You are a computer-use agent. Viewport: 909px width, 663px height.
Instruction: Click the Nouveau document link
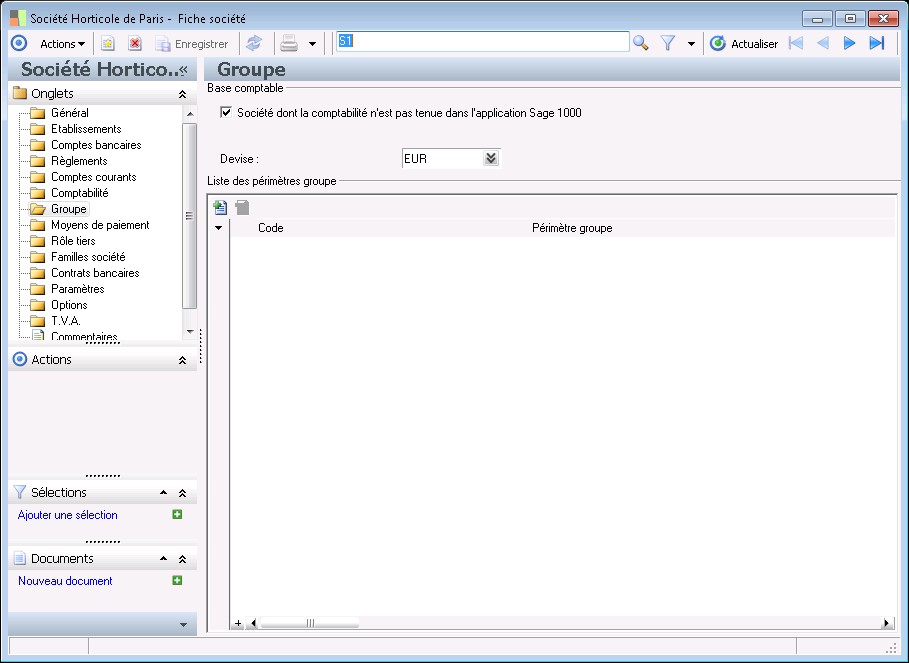(x=65, y=581)
